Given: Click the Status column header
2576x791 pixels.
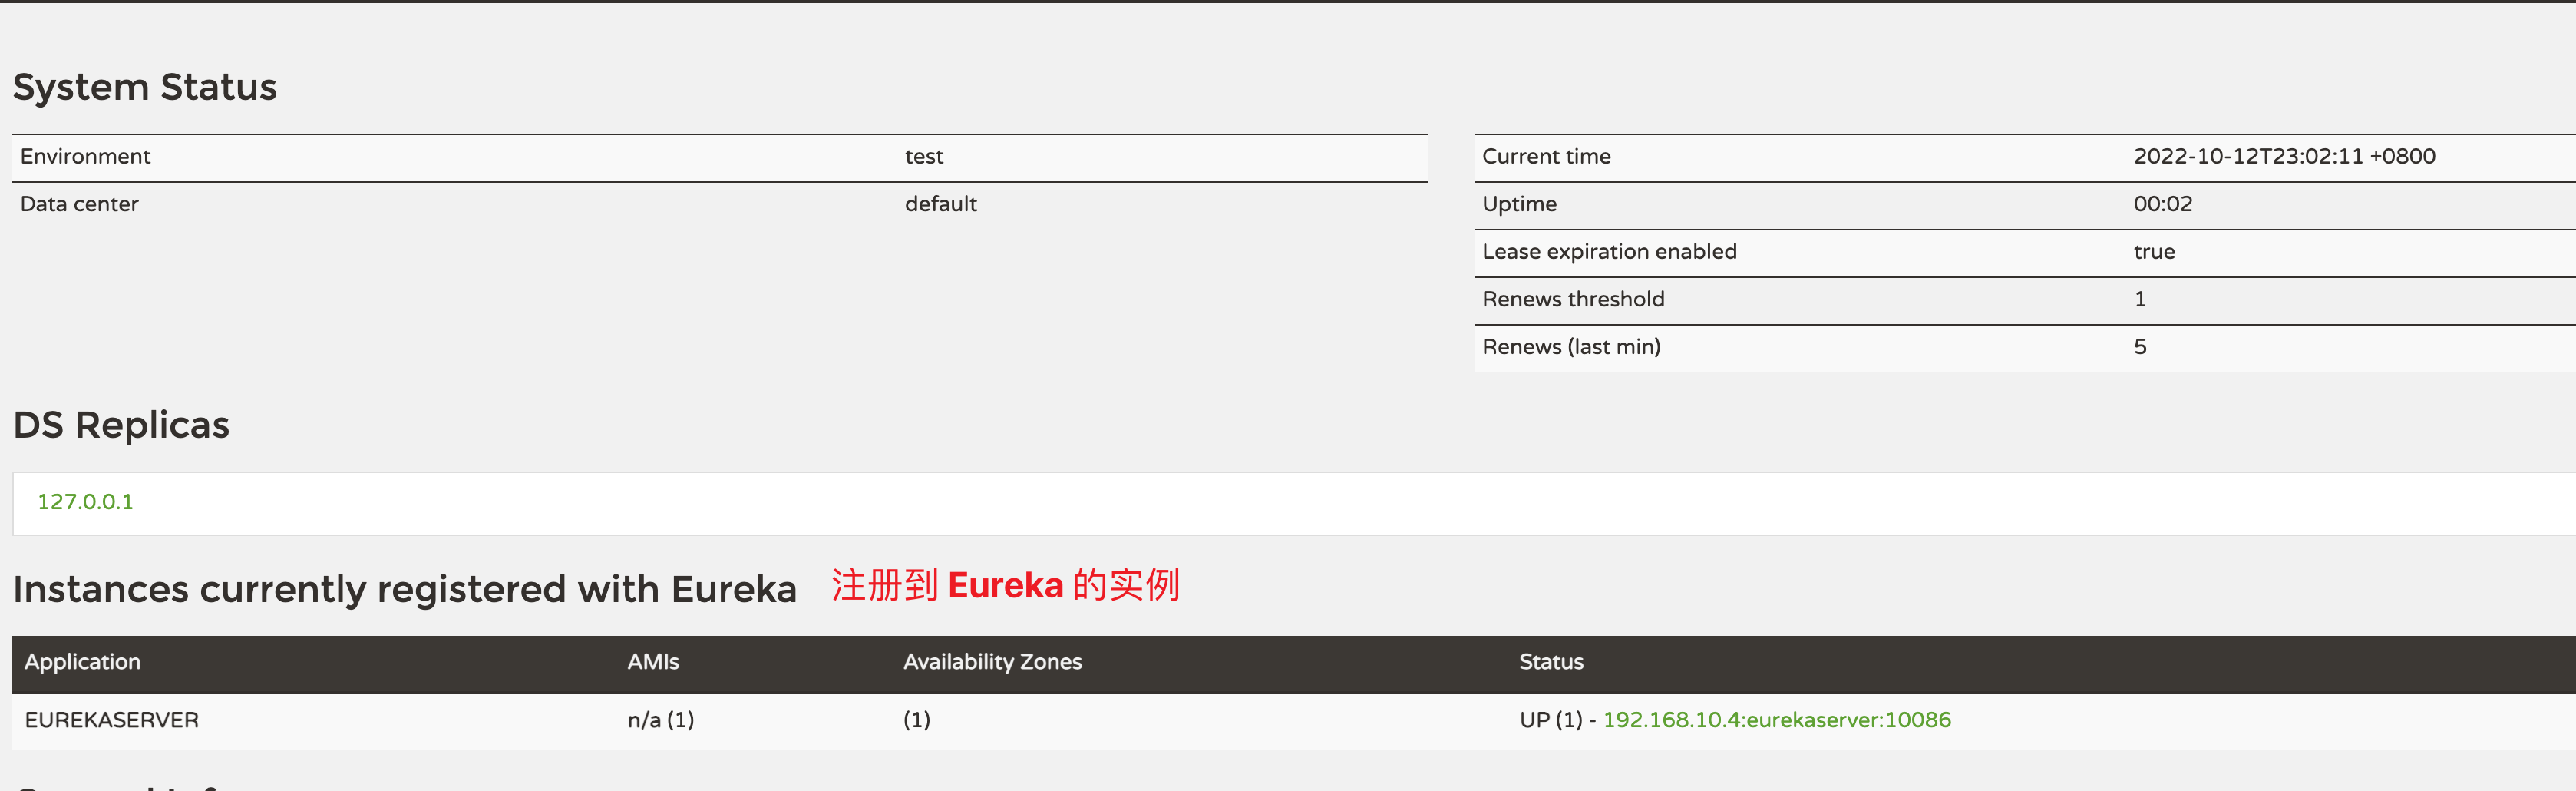Looking at the screenshot, I should 1550,662.
